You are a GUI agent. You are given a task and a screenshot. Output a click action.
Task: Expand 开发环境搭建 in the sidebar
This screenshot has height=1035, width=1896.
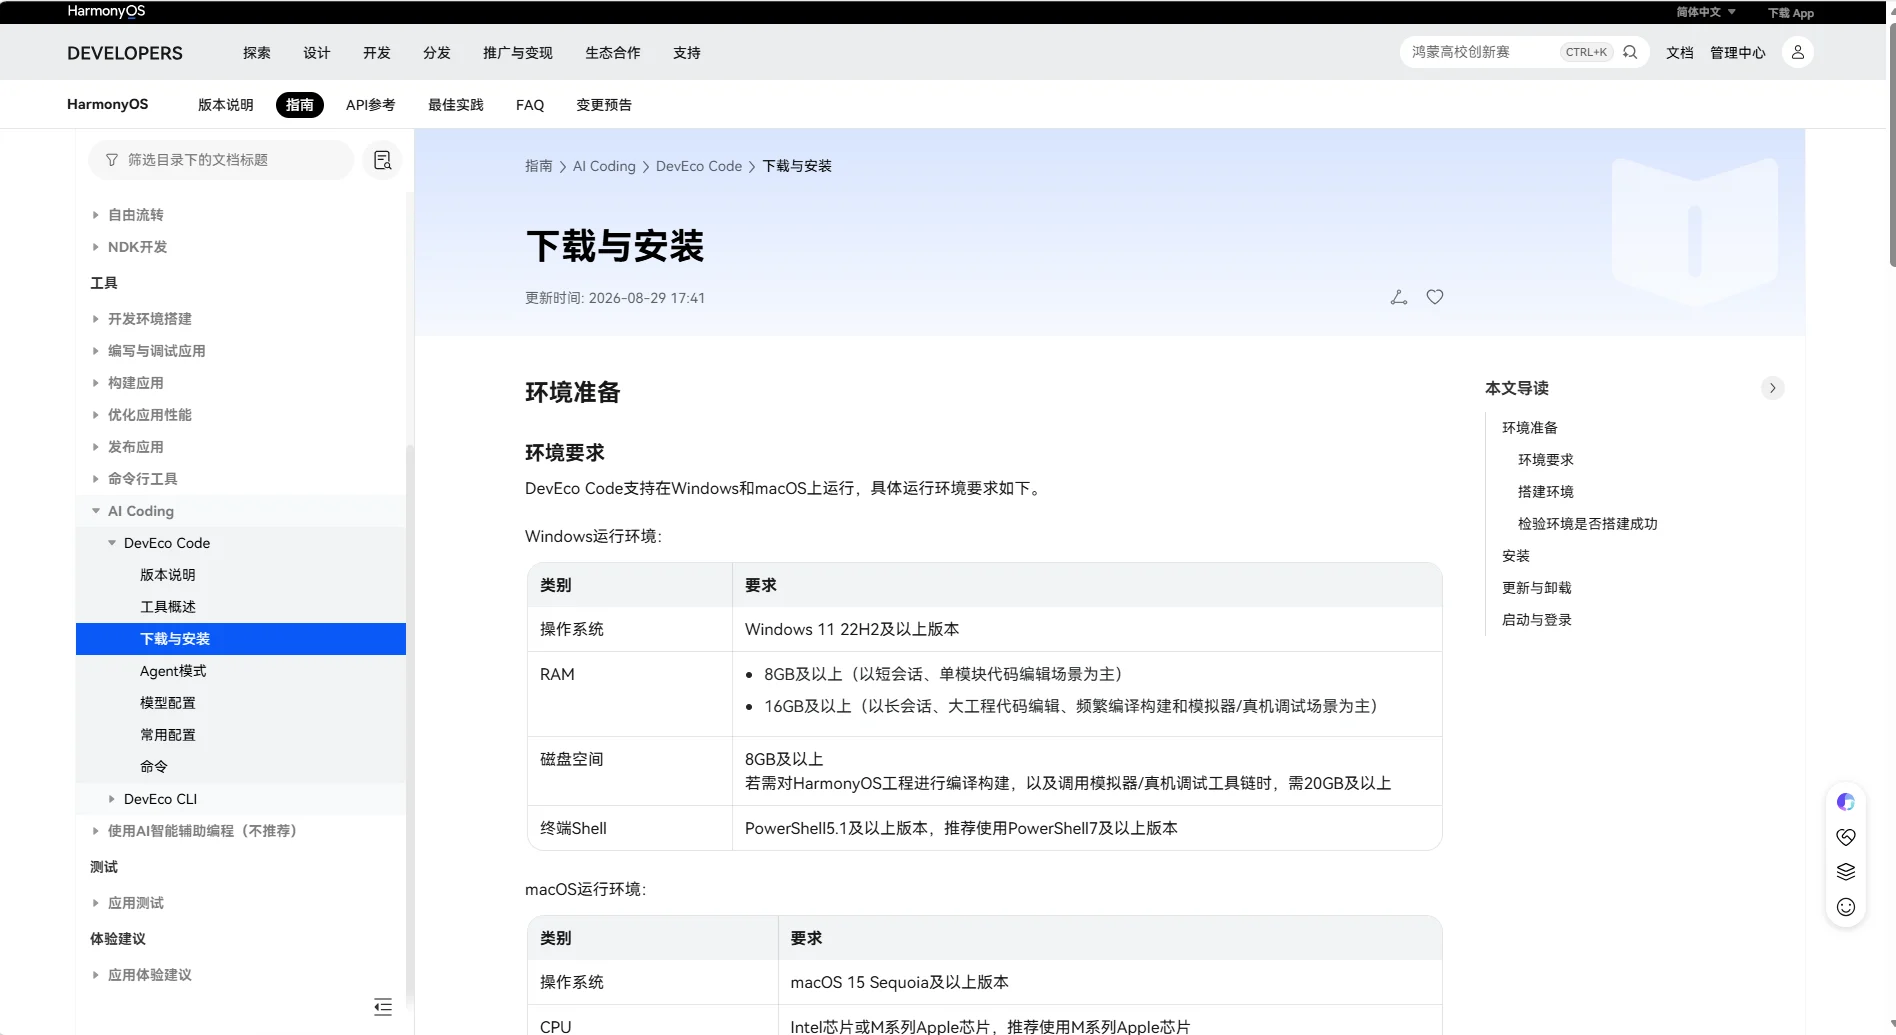point(96,319)
